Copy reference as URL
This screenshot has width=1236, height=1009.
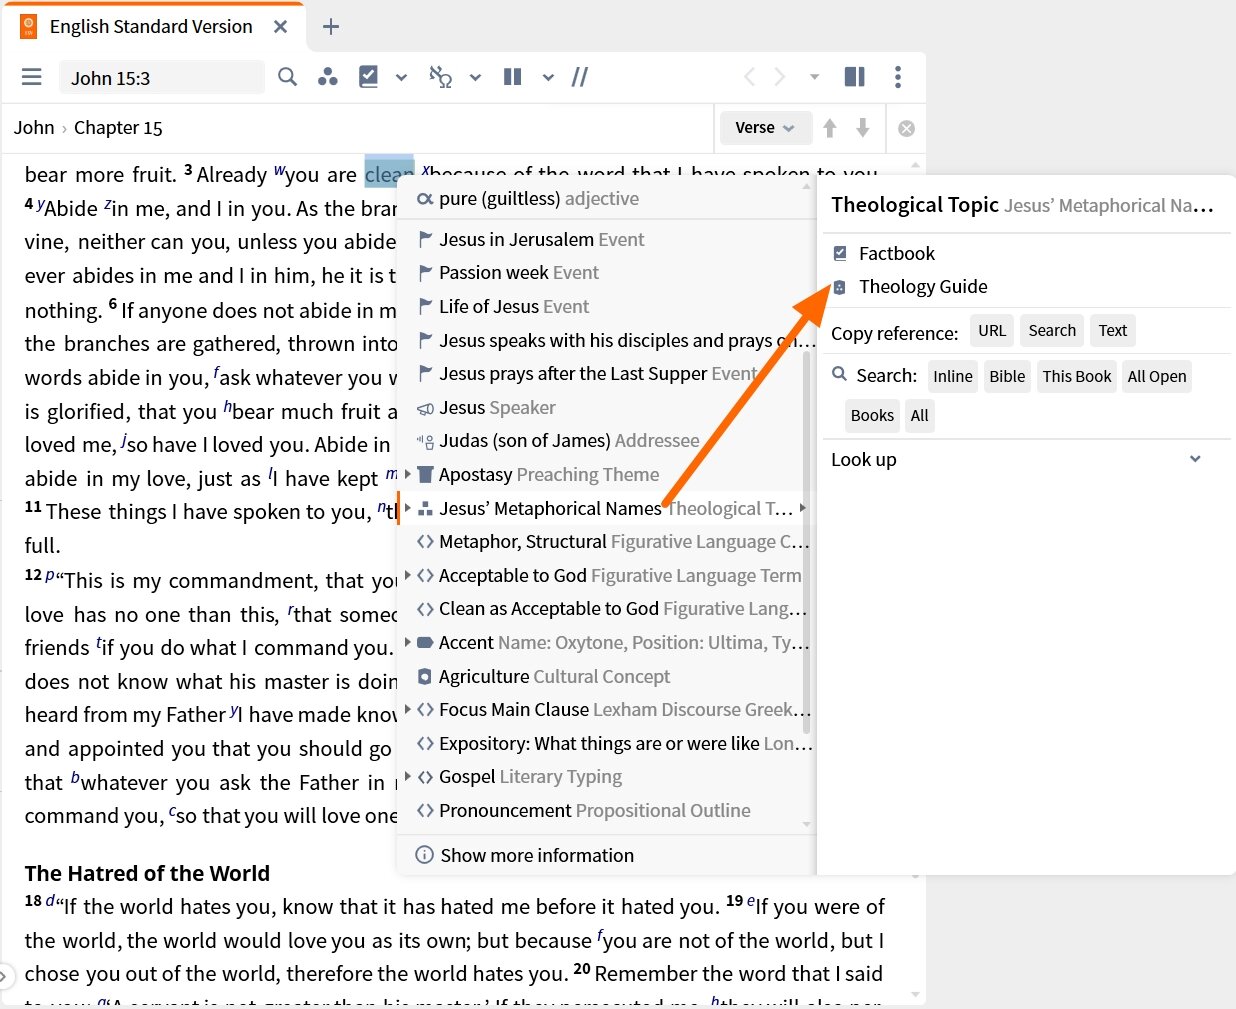click(x=992, y=331)
